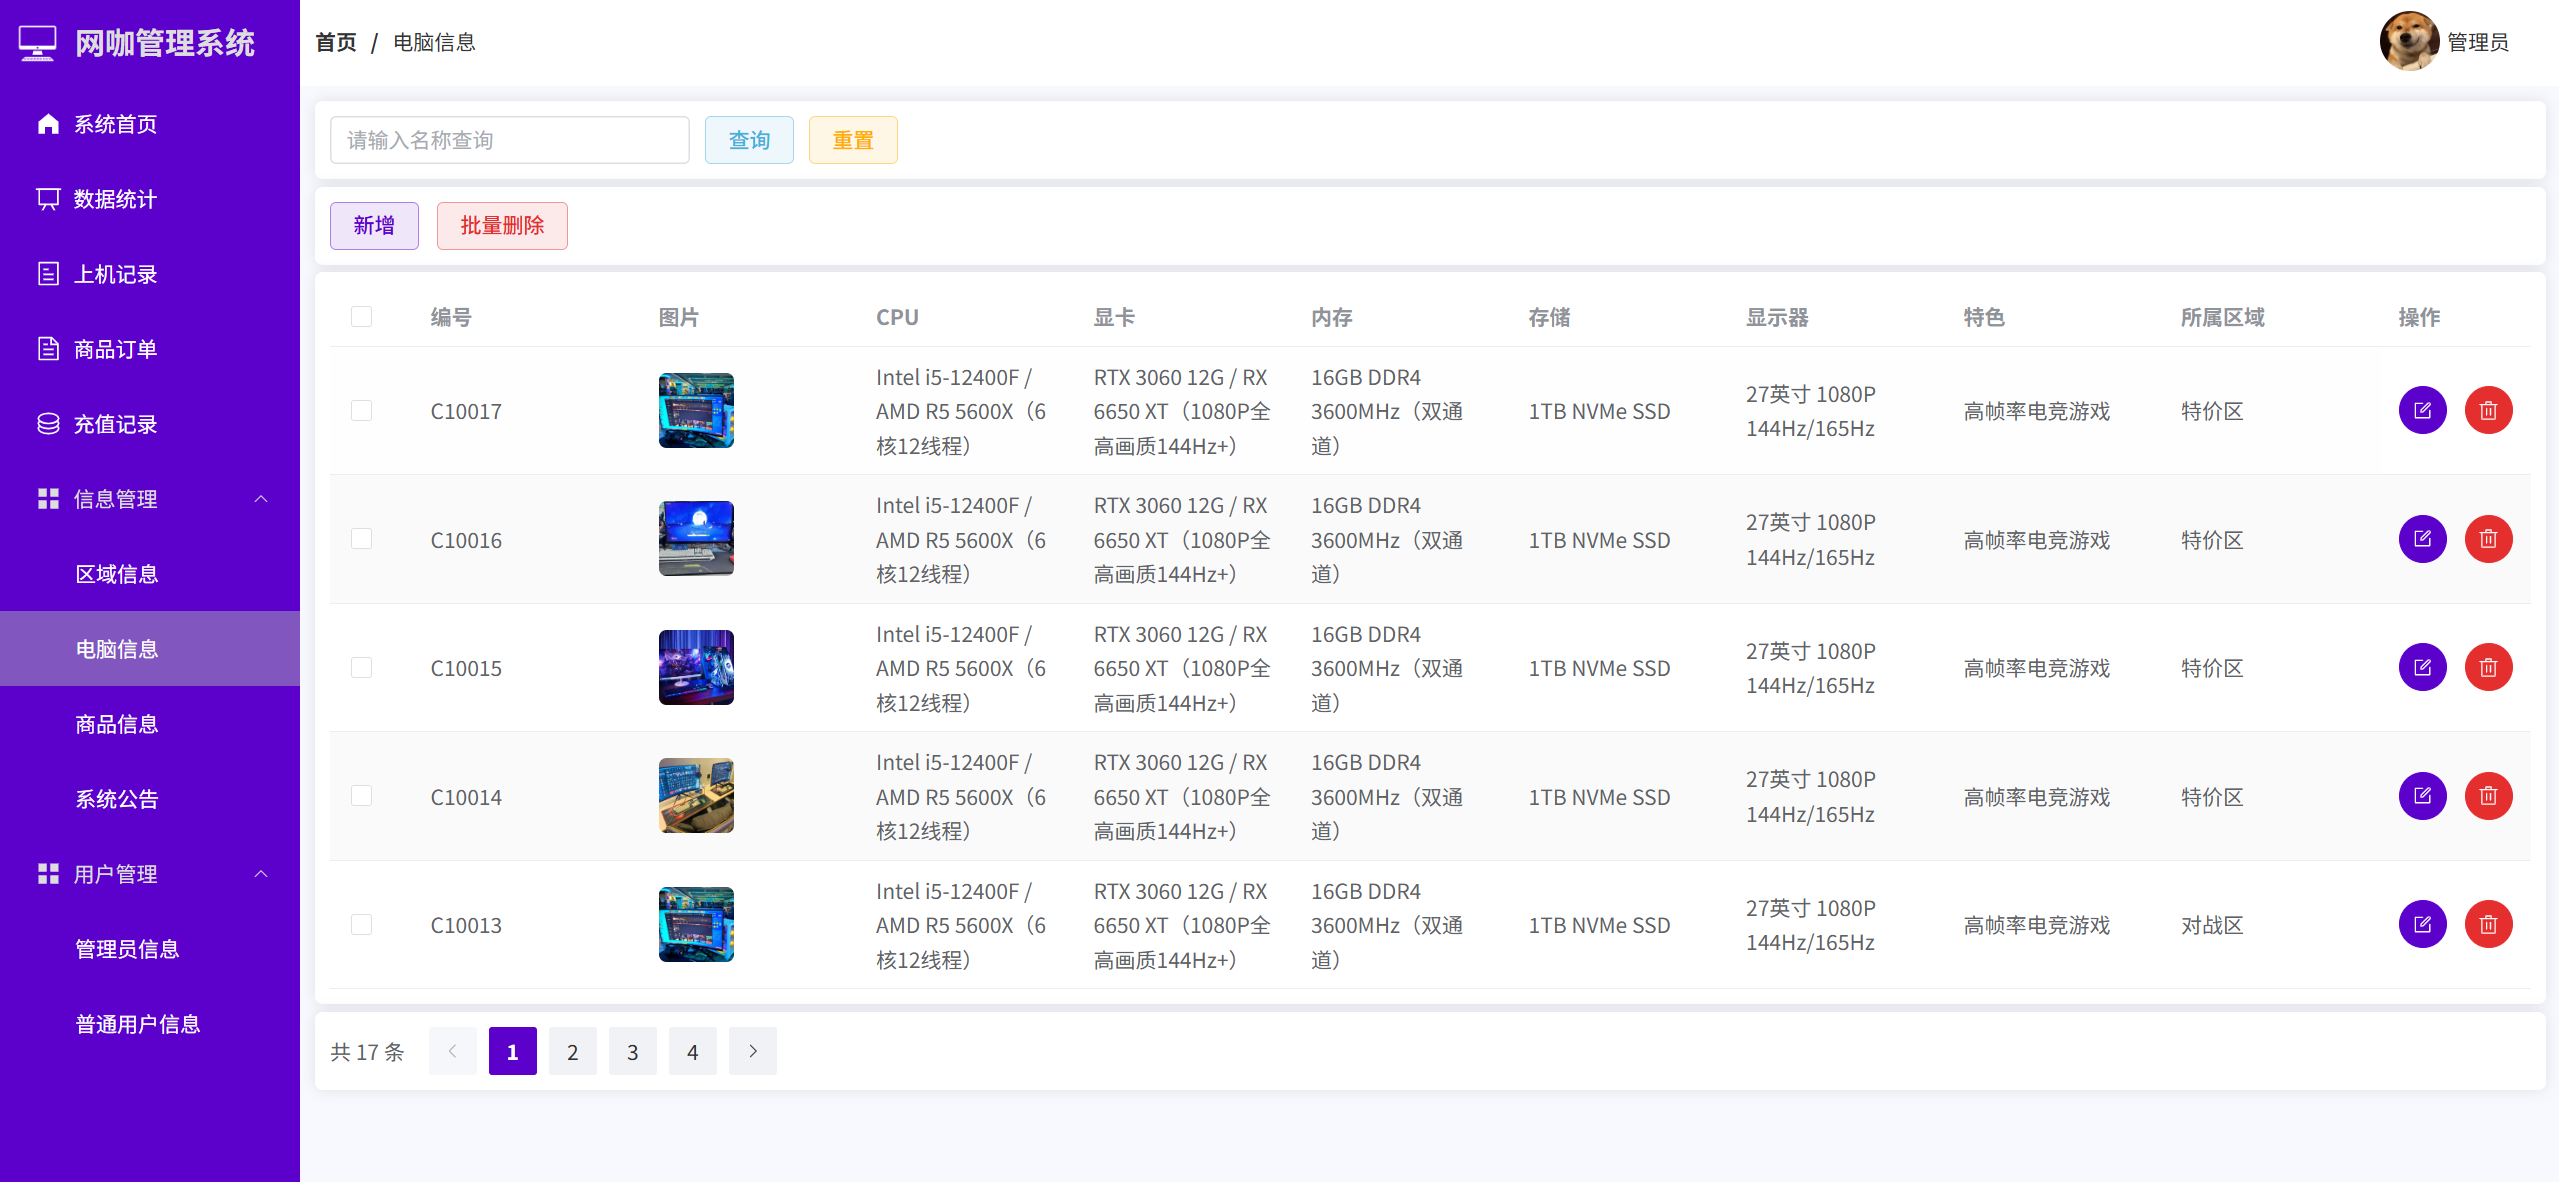This screenshot has width=2559, height=1182.
Task: Click edit icon for computer C10017
Action: pyautogui.click(x=2421, y=410)
